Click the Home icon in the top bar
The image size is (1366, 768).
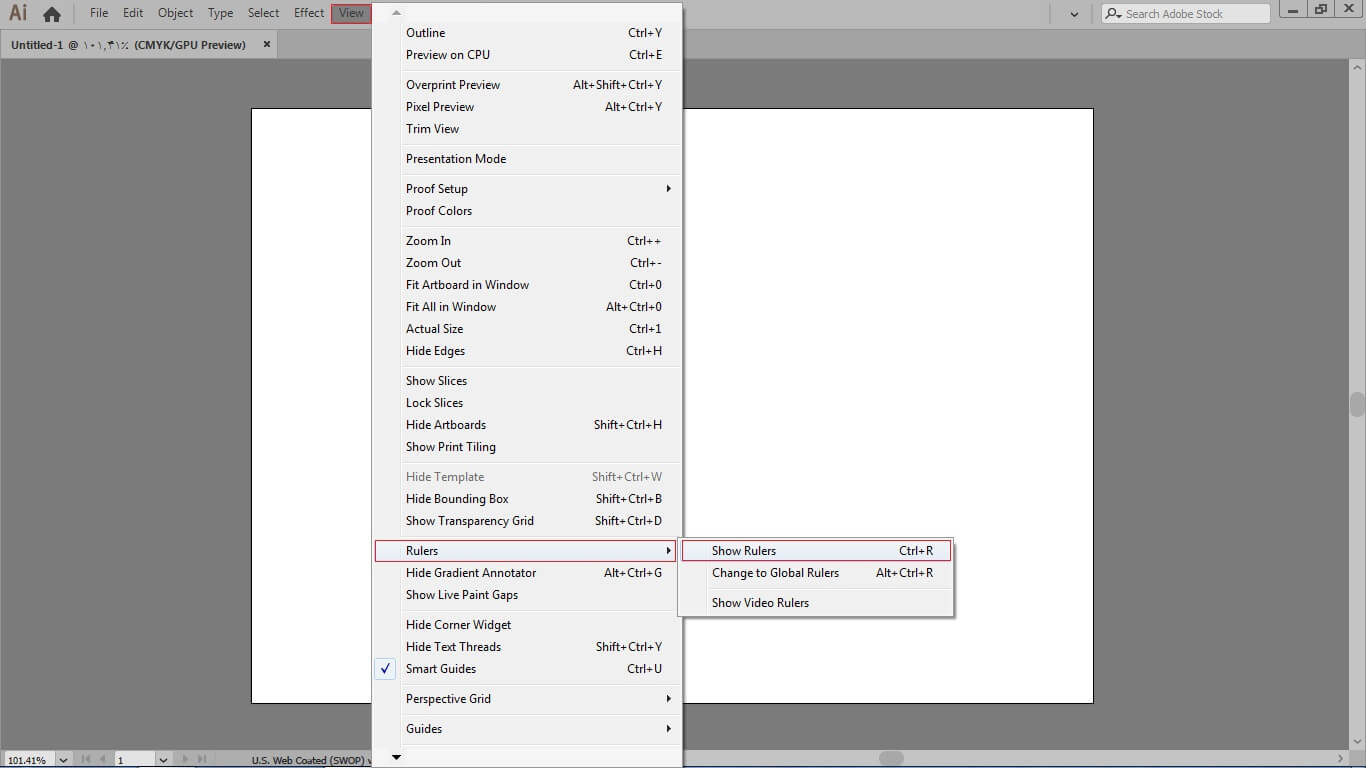(x=52, y=14)
